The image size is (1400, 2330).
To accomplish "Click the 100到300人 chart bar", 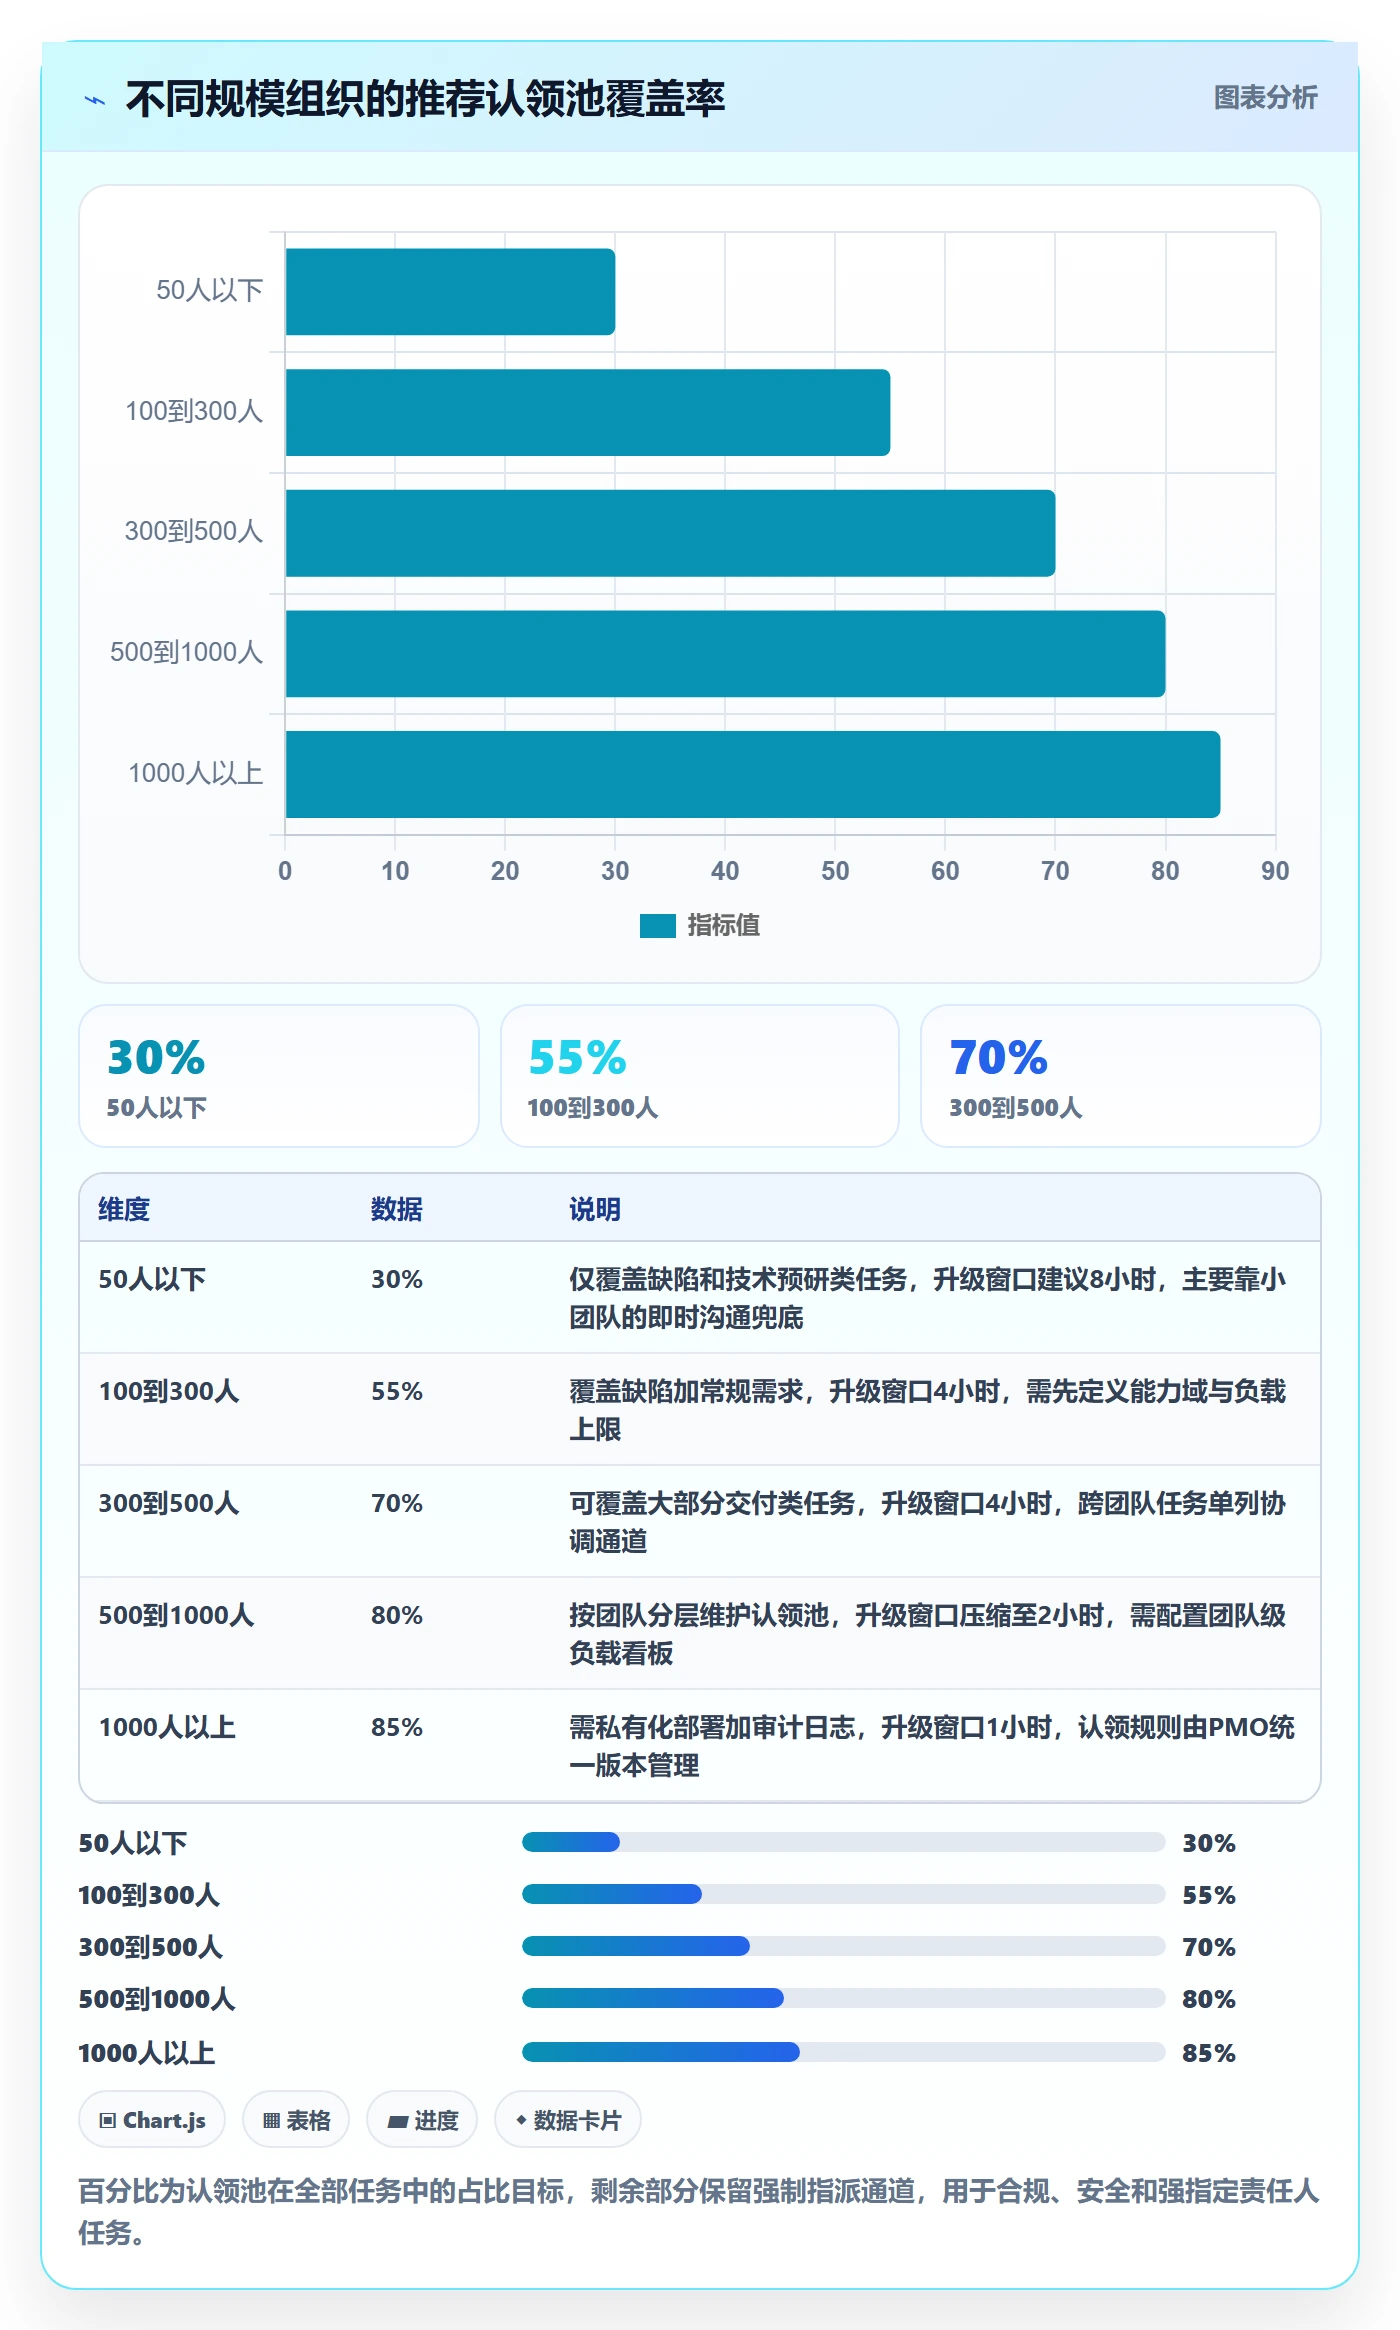I will point(588,412).
